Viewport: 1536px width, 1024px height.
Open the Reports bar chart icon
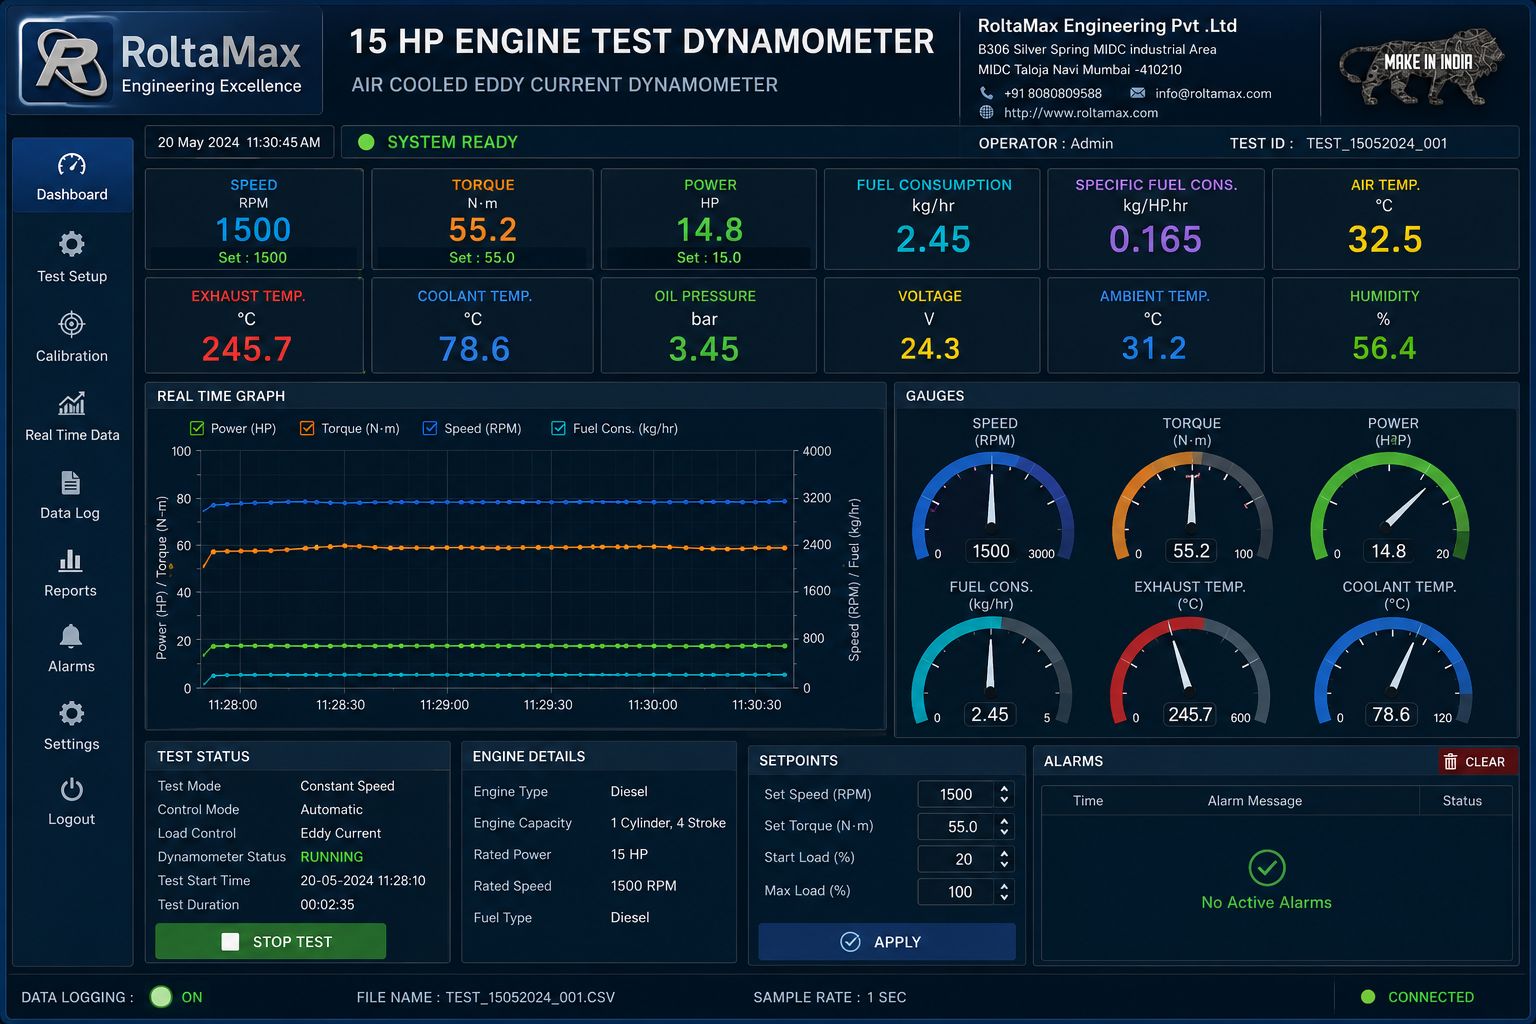(x=70, y=560)
